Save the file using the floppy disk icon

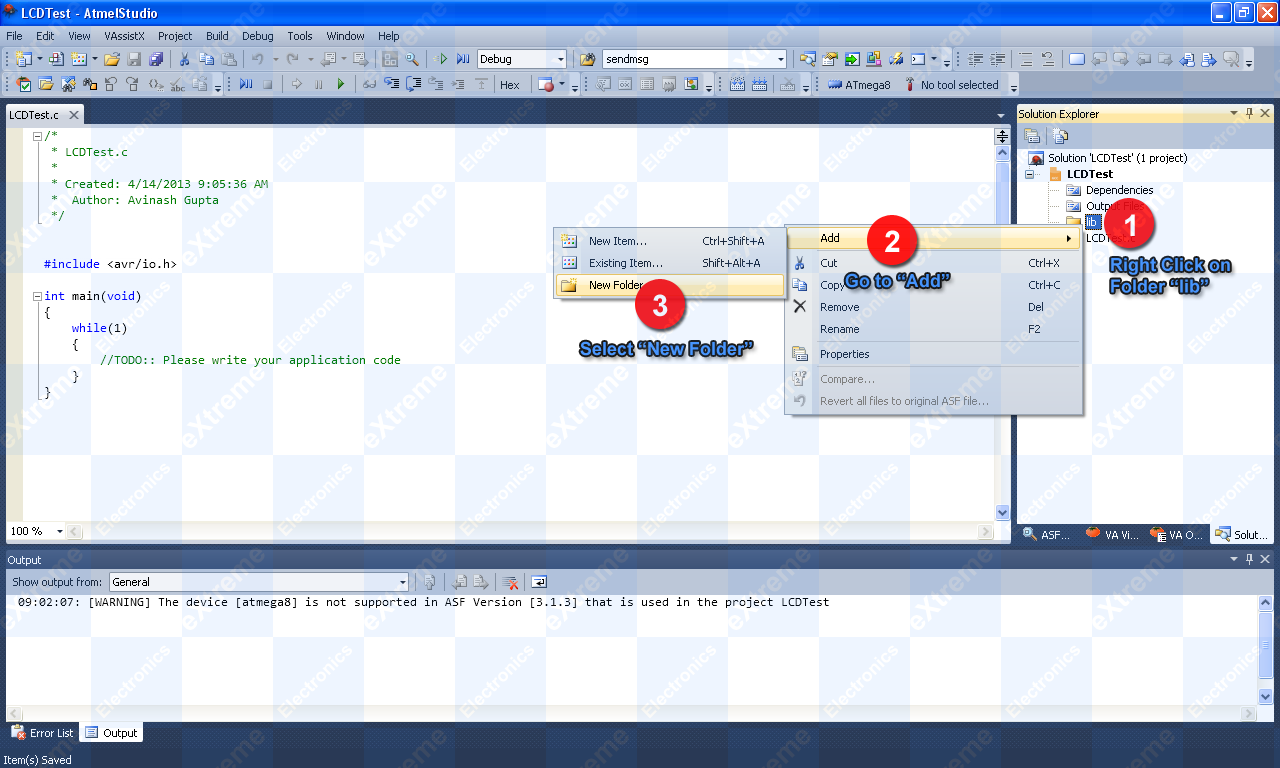pos(133,59)
